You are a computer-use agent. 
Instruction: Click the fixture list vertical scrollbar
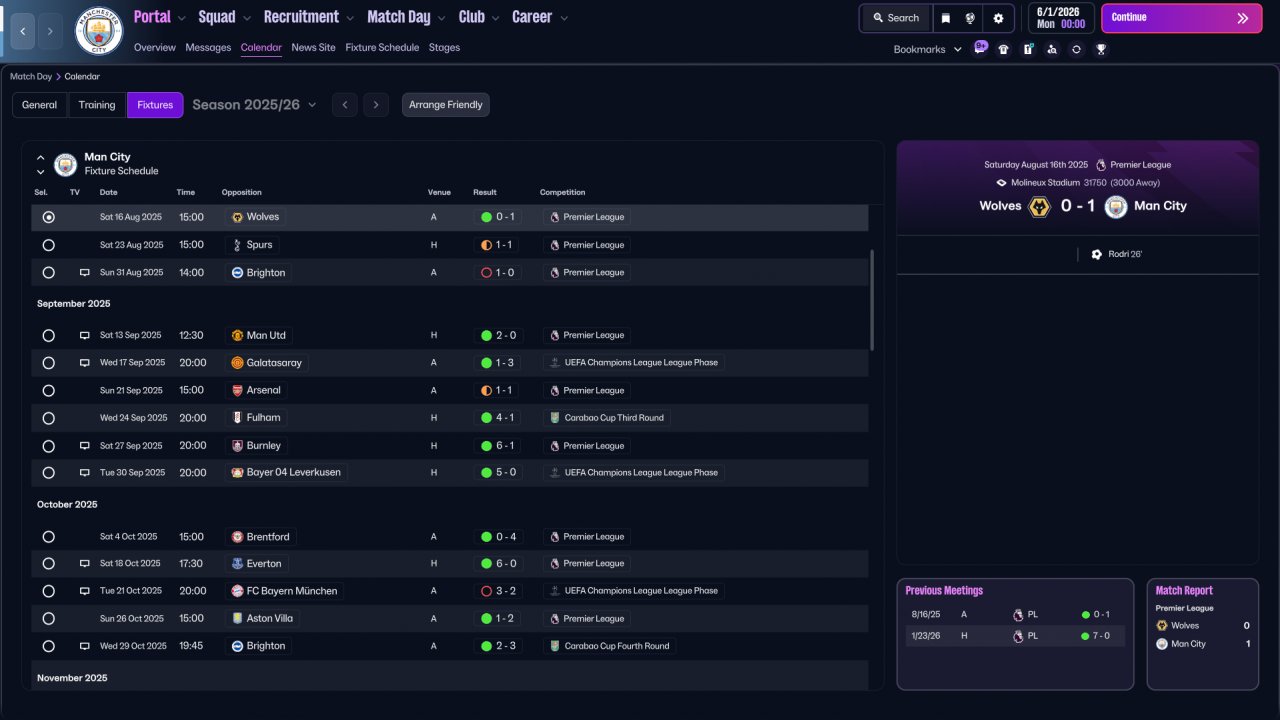pyautogui.click(x=873, y=300)
